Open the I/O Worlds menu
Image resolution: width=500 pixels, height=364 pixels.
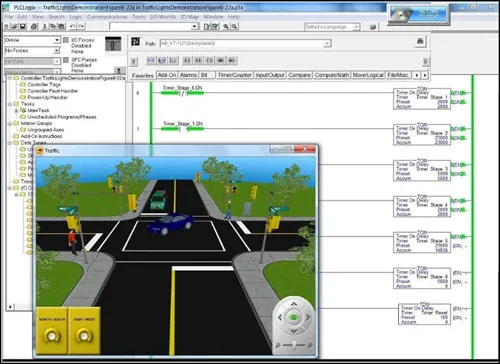tap(163, 17)
